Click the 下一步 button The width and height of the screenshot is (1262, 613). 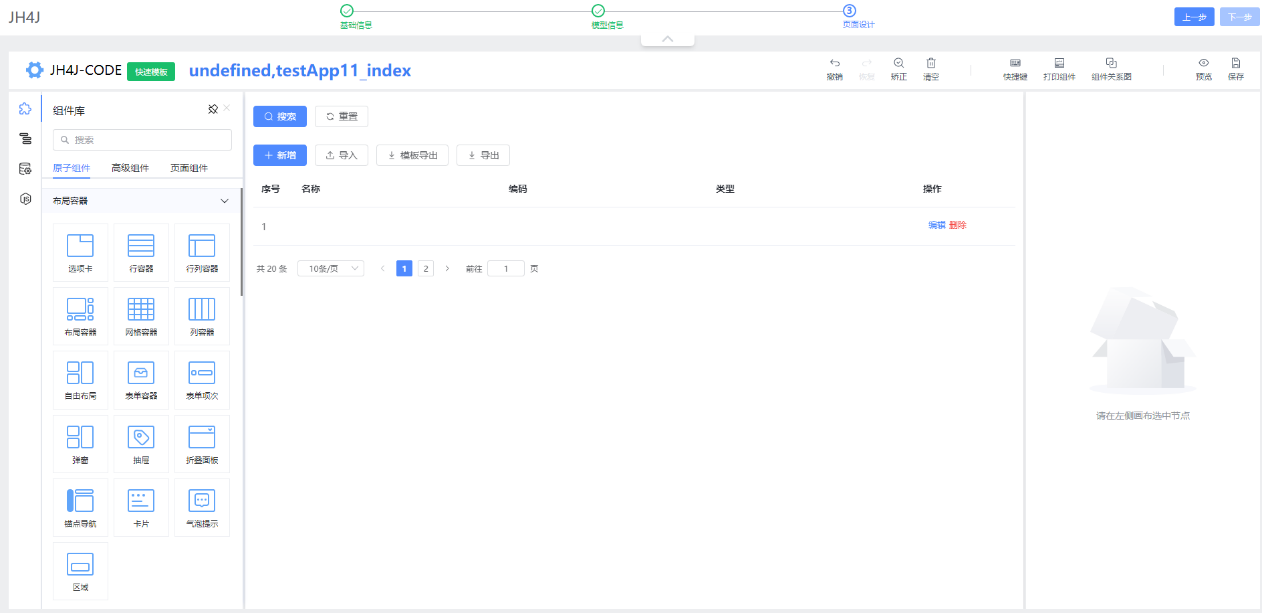1239,16
